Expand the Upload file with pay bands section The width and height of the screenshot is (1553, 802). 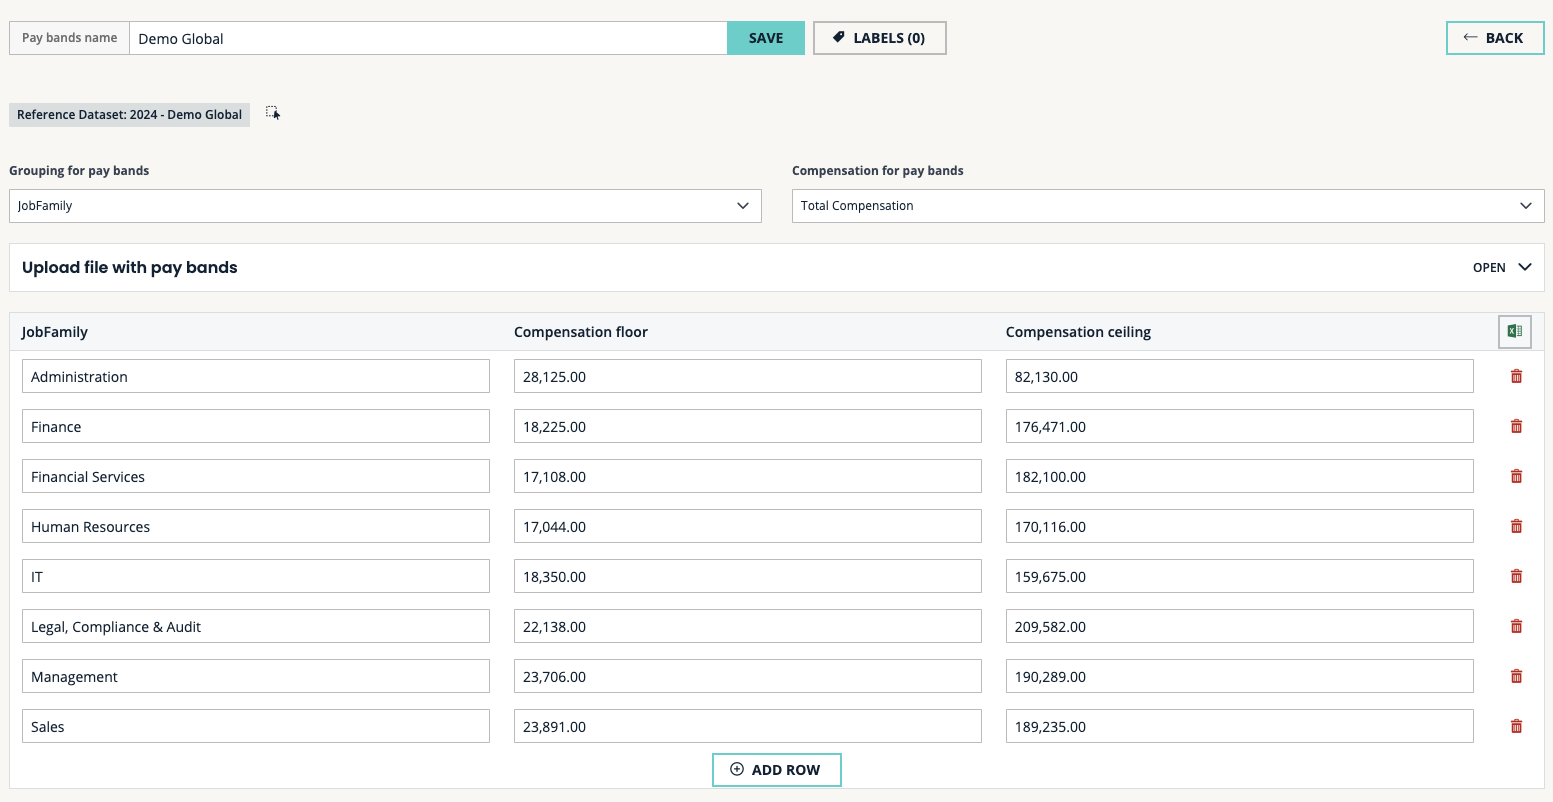tap(1501, 268)
